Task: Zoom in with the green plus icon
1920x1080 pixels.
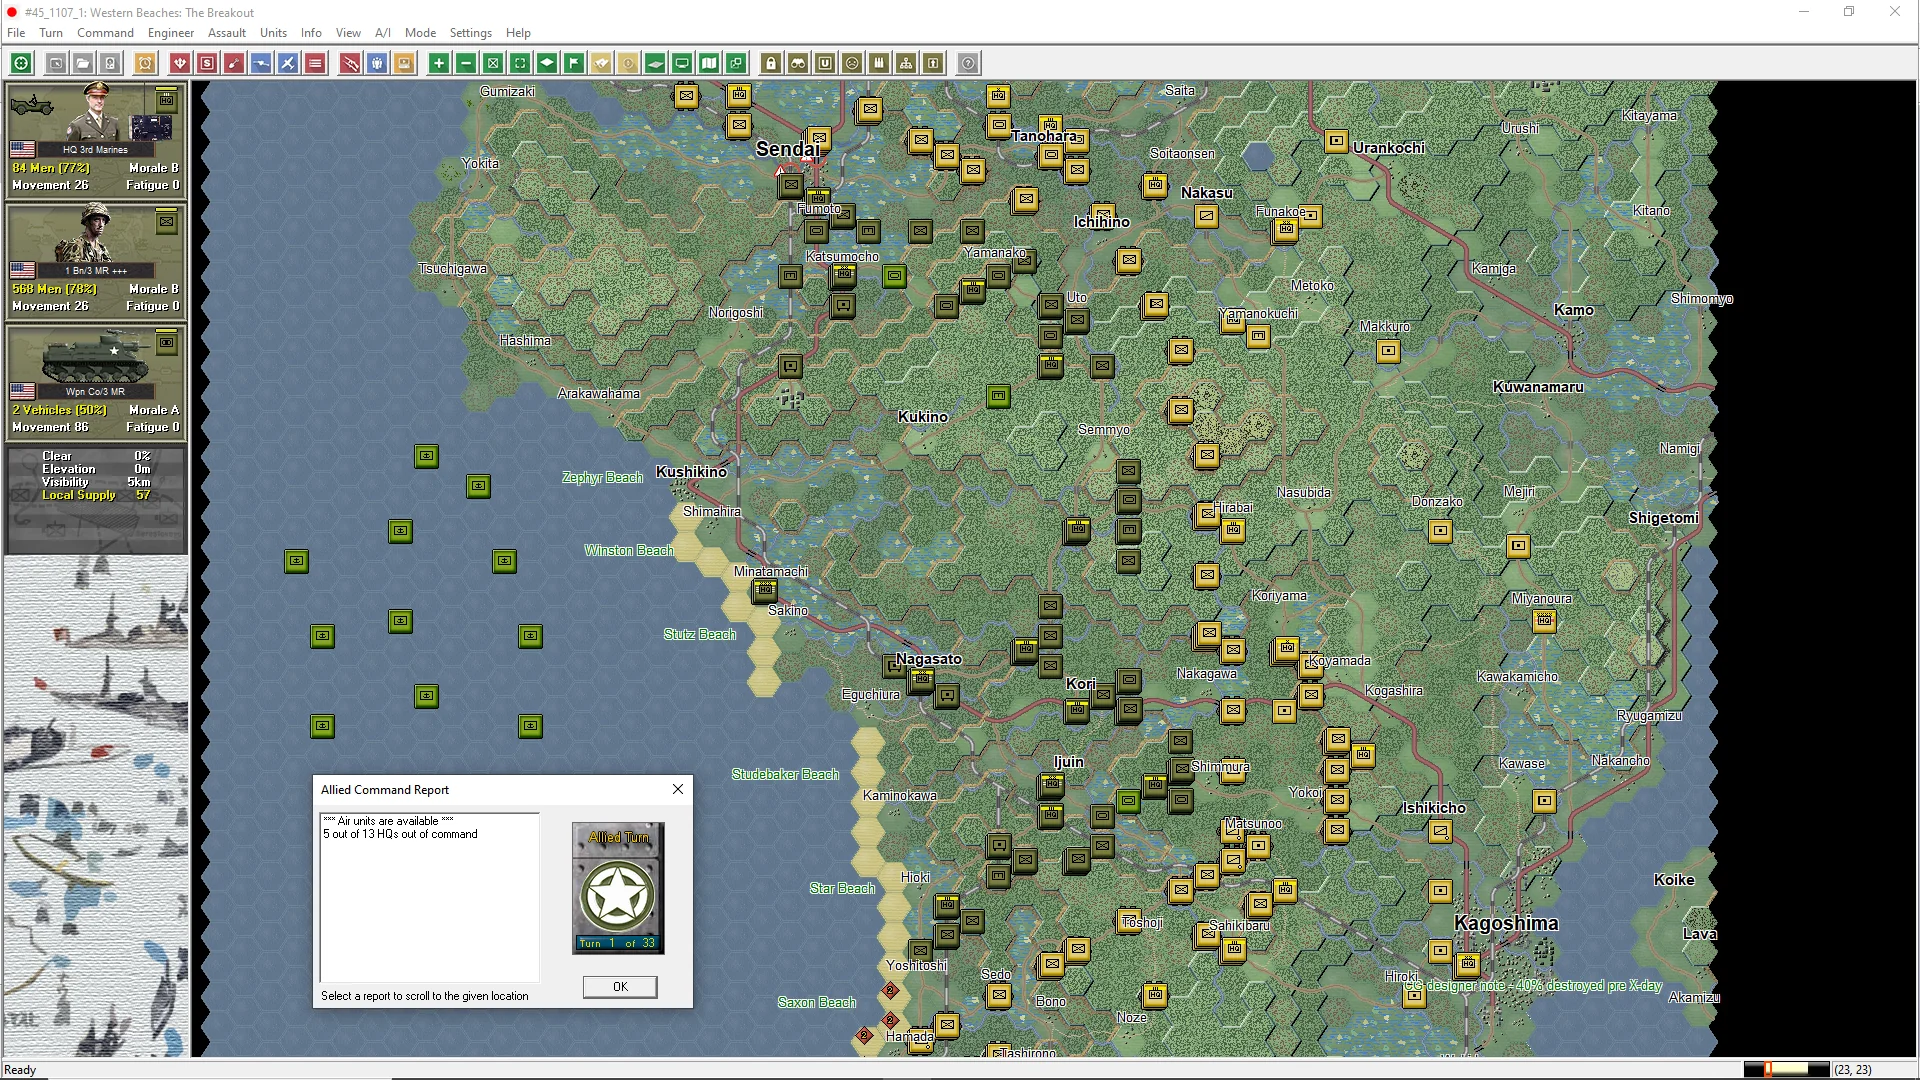Action: [439, 63]
